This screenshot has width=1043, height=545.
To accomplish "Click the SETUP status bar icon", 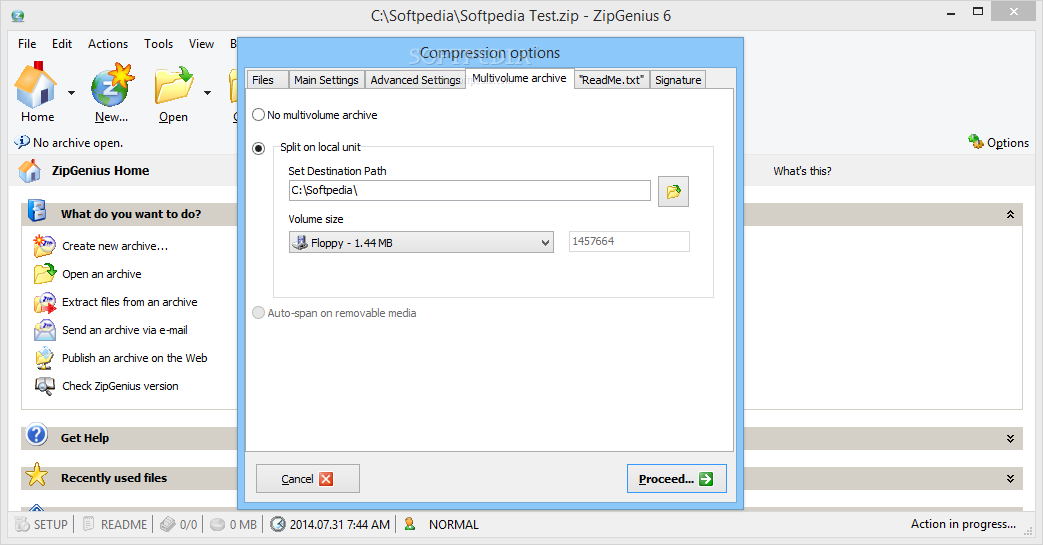I will pyautogui.click(x=22, y=524).
